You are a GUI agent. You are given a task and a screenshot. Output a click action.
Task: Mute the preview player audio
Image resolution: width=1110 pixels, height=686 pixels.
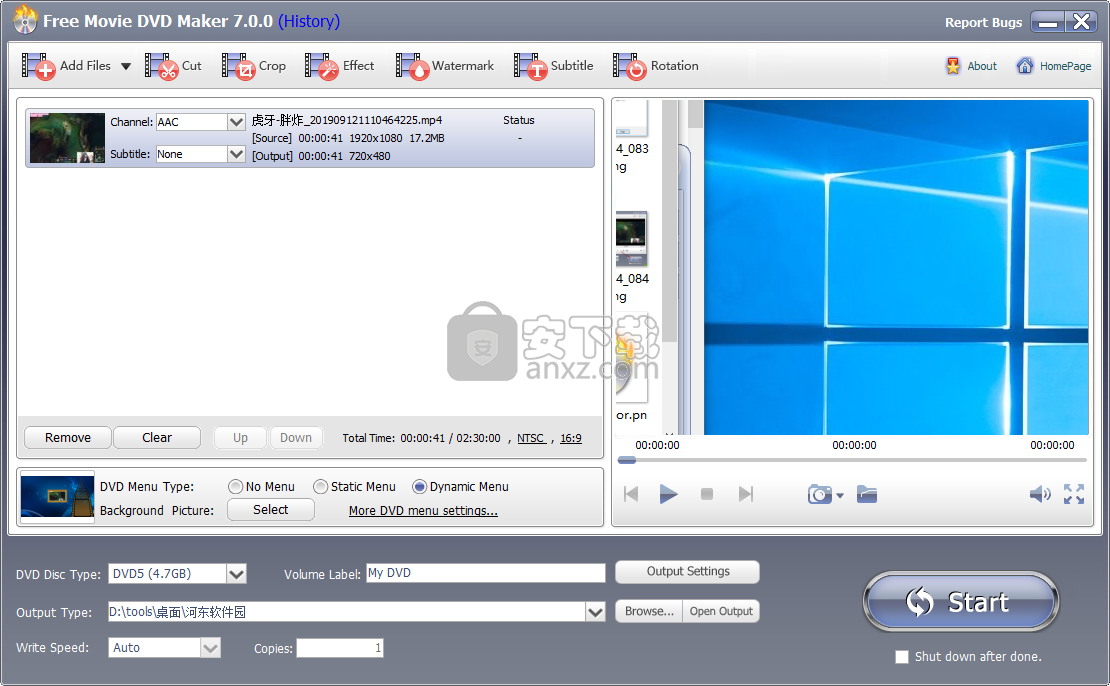click(x=1039, y=493)
